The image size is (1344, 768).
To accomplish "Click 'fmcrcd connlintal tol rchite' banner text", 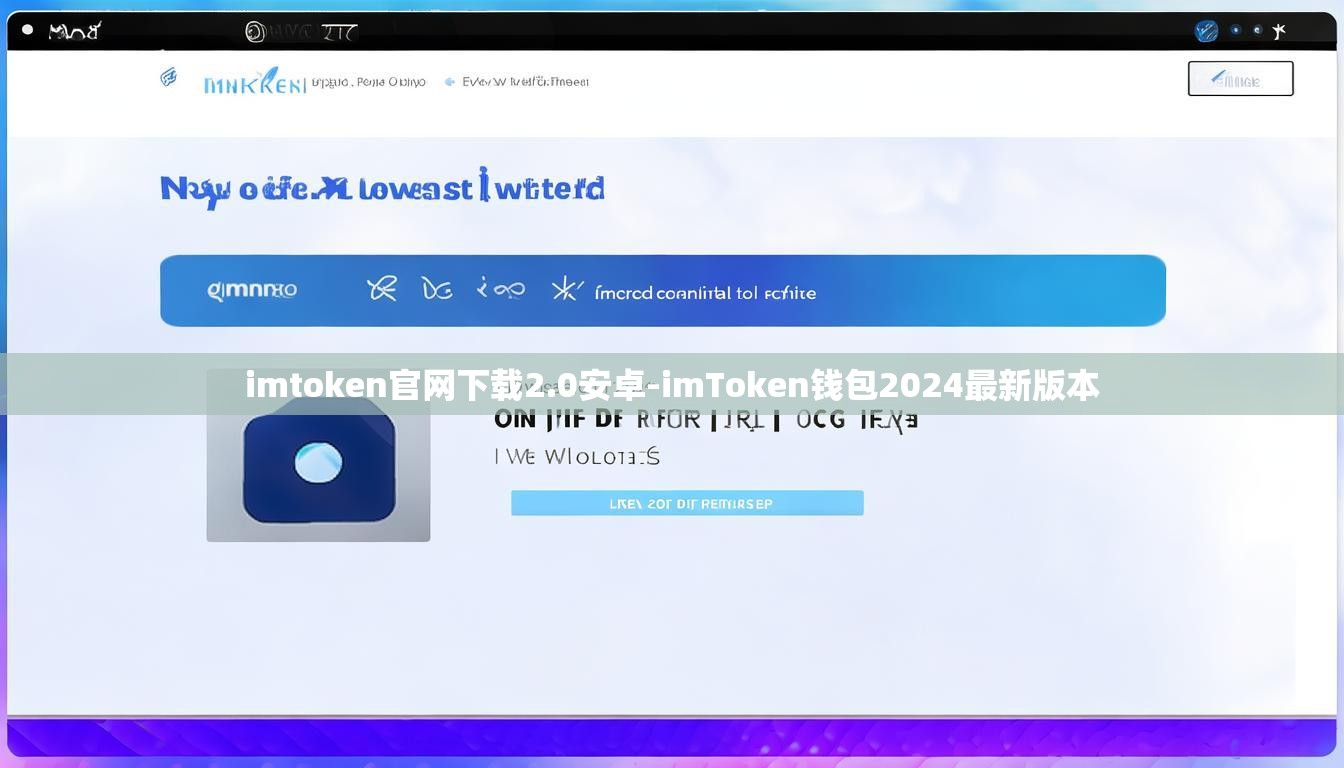I will coord(705,293).
